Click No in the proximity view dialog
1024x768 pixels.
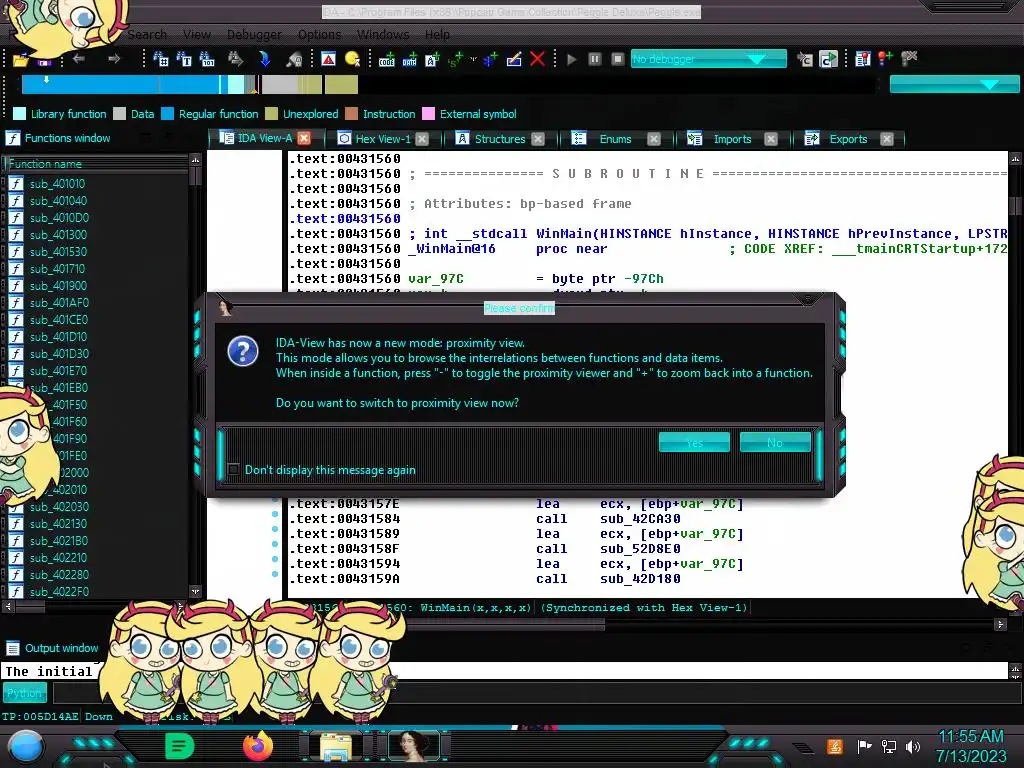775,442
